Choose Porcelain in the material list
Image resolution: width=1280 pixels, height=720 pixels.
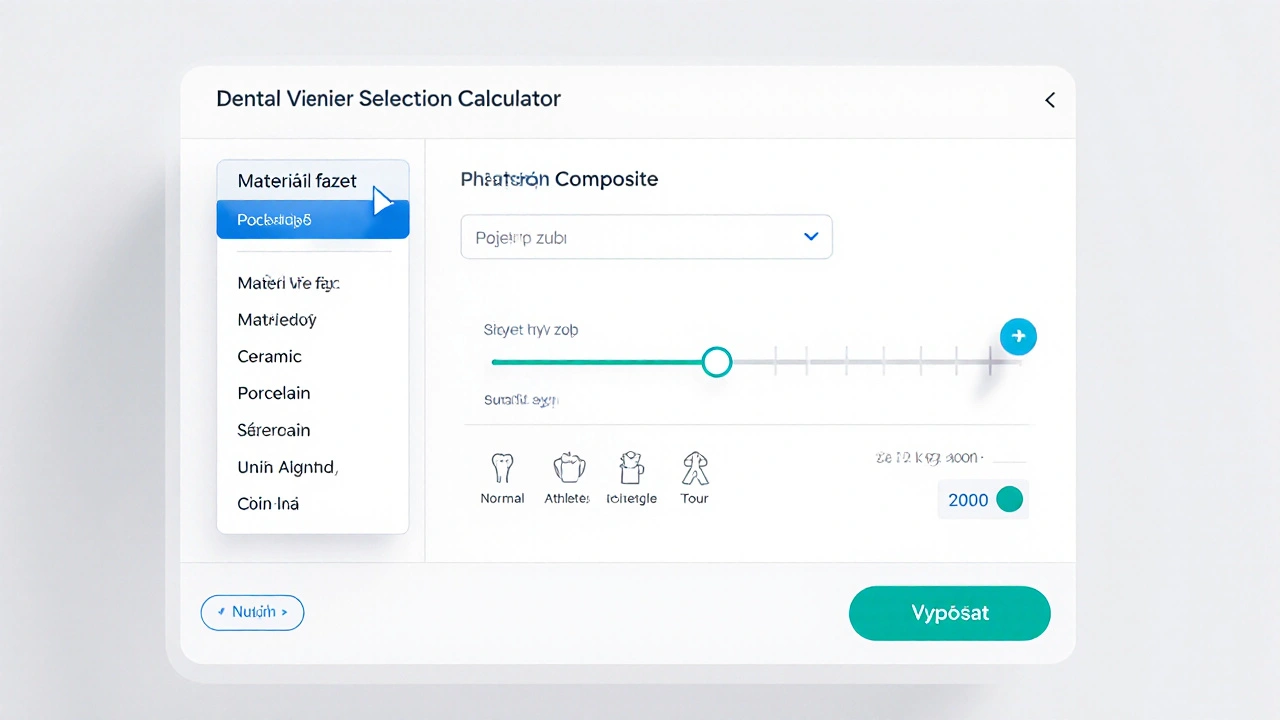click(274, 393)
